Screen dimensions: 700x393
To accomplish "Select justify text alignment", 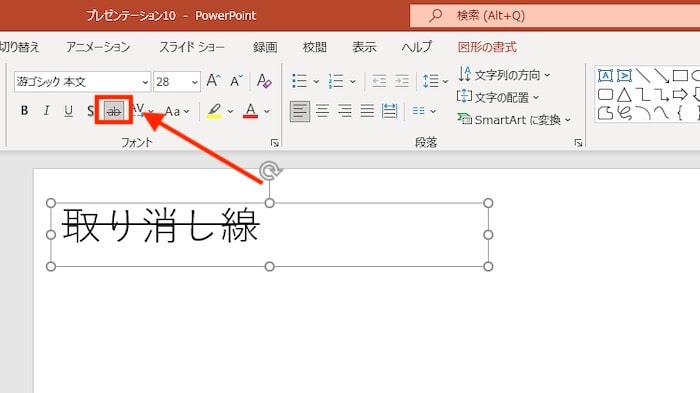I will click(367, 111).
